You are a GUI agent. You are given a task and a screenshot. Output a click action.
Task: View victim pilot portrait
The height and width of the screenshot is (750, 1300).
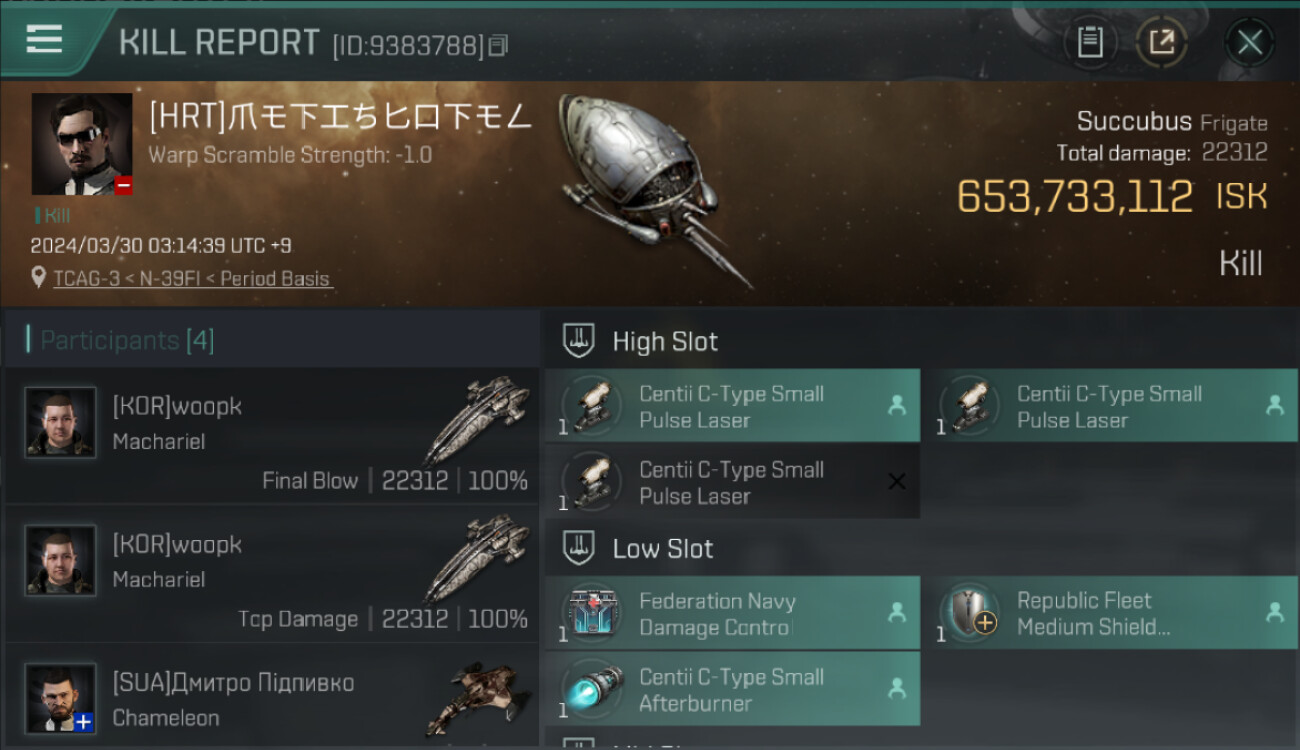click(82, 144)
